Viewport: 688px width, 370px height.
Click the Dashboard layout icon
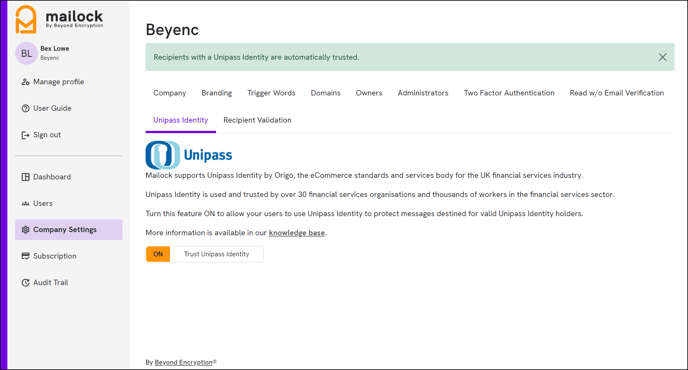pyautogui.click(x=25, y=177)
